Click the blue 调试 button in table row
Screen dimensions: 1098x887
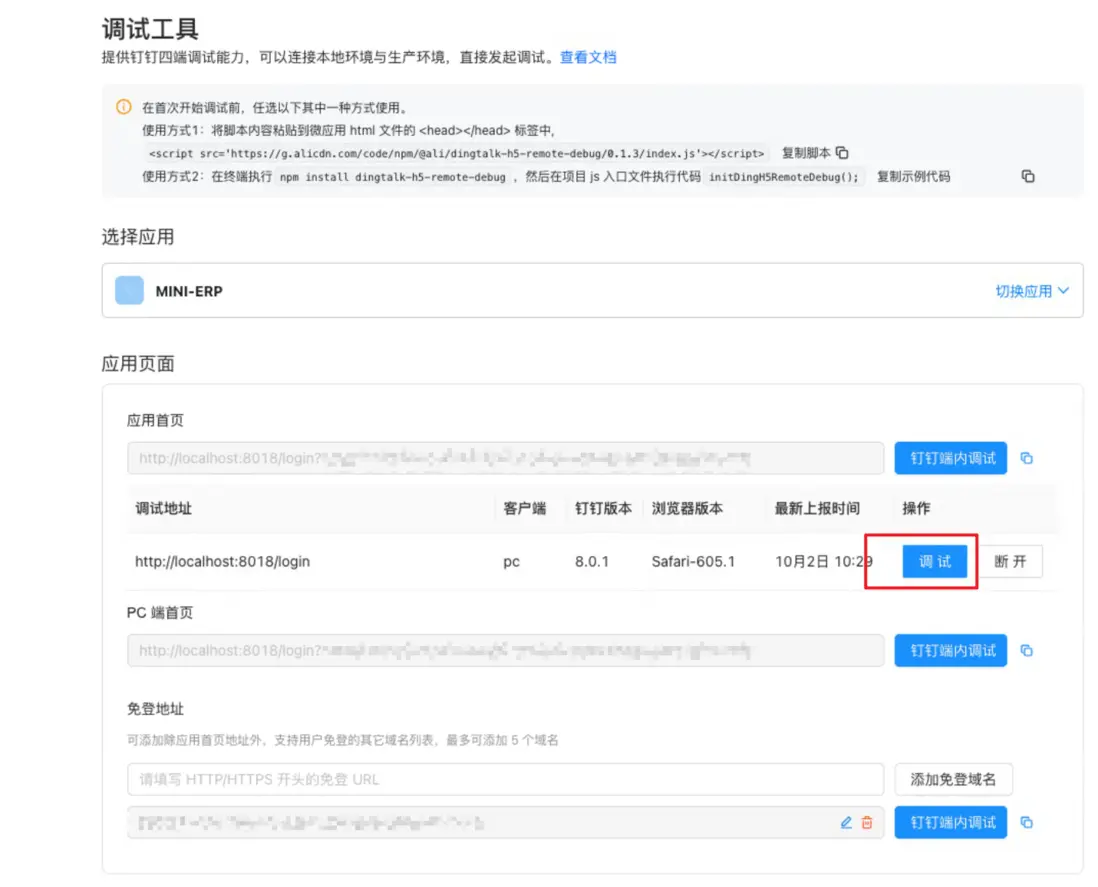click(x=935, y=561)
